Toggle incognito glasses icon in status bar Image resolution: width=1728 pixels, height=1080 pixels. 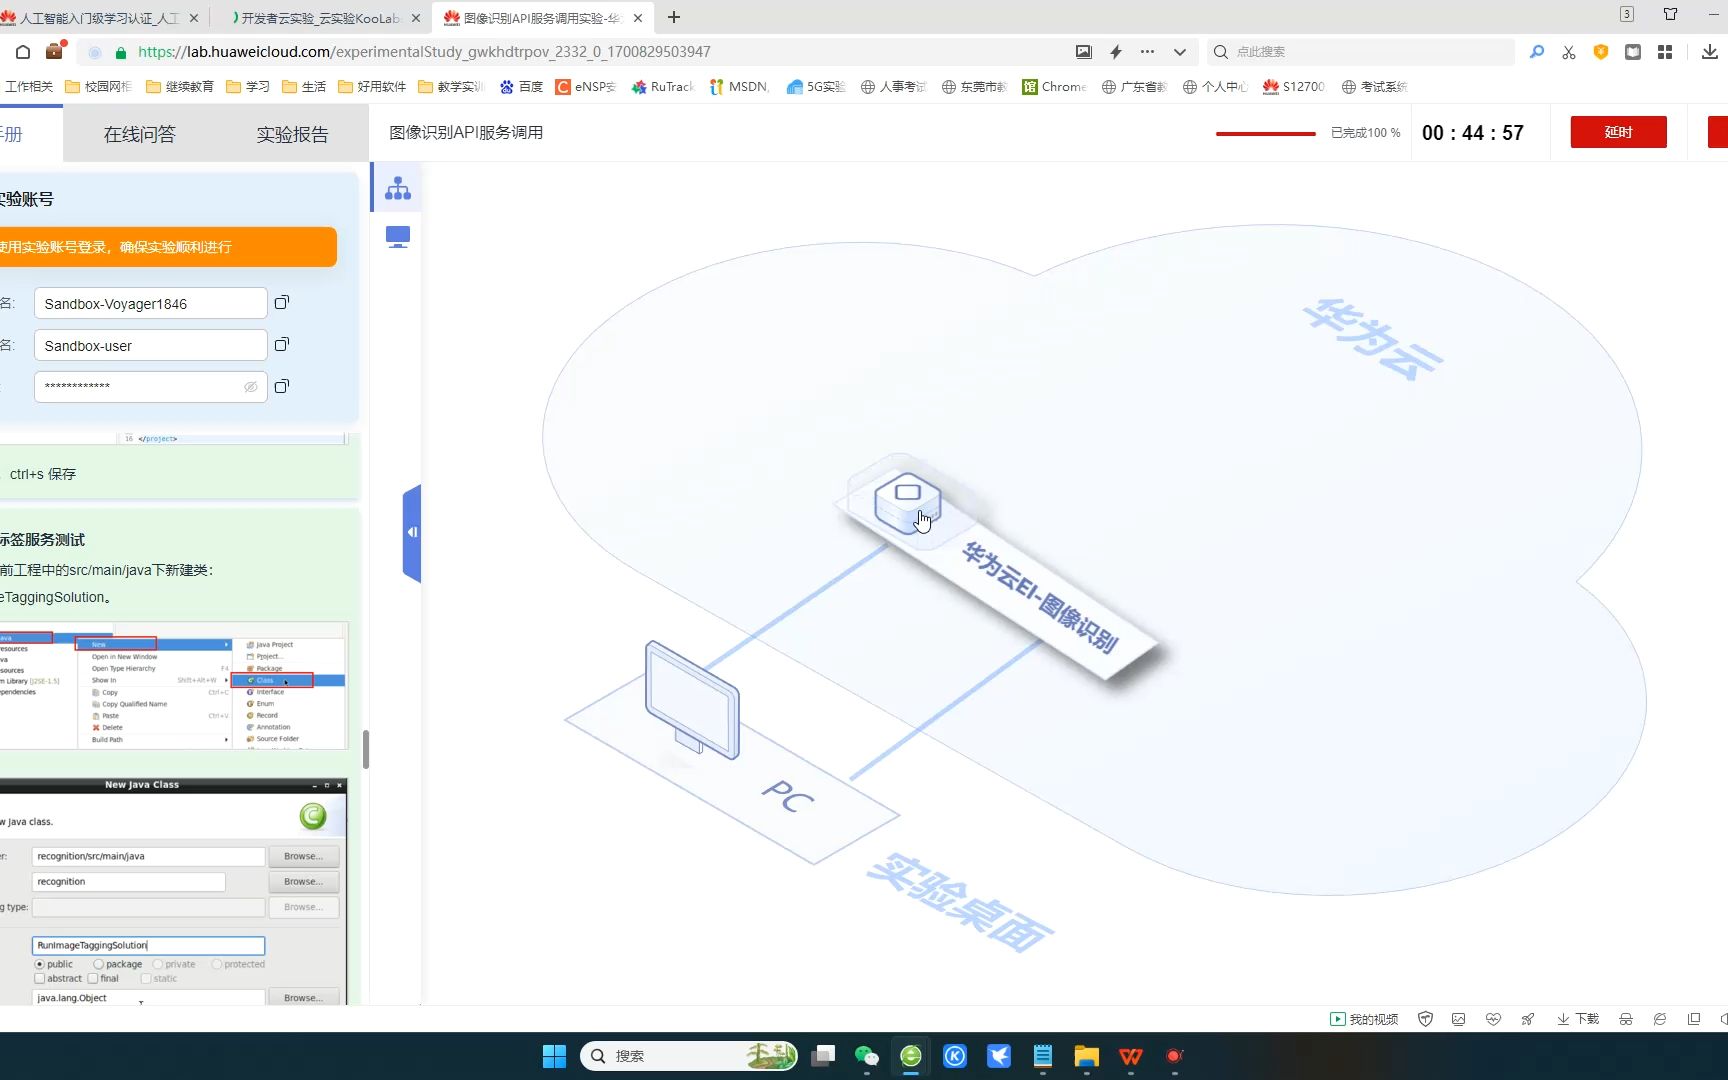click(x=1626, y=1019)
